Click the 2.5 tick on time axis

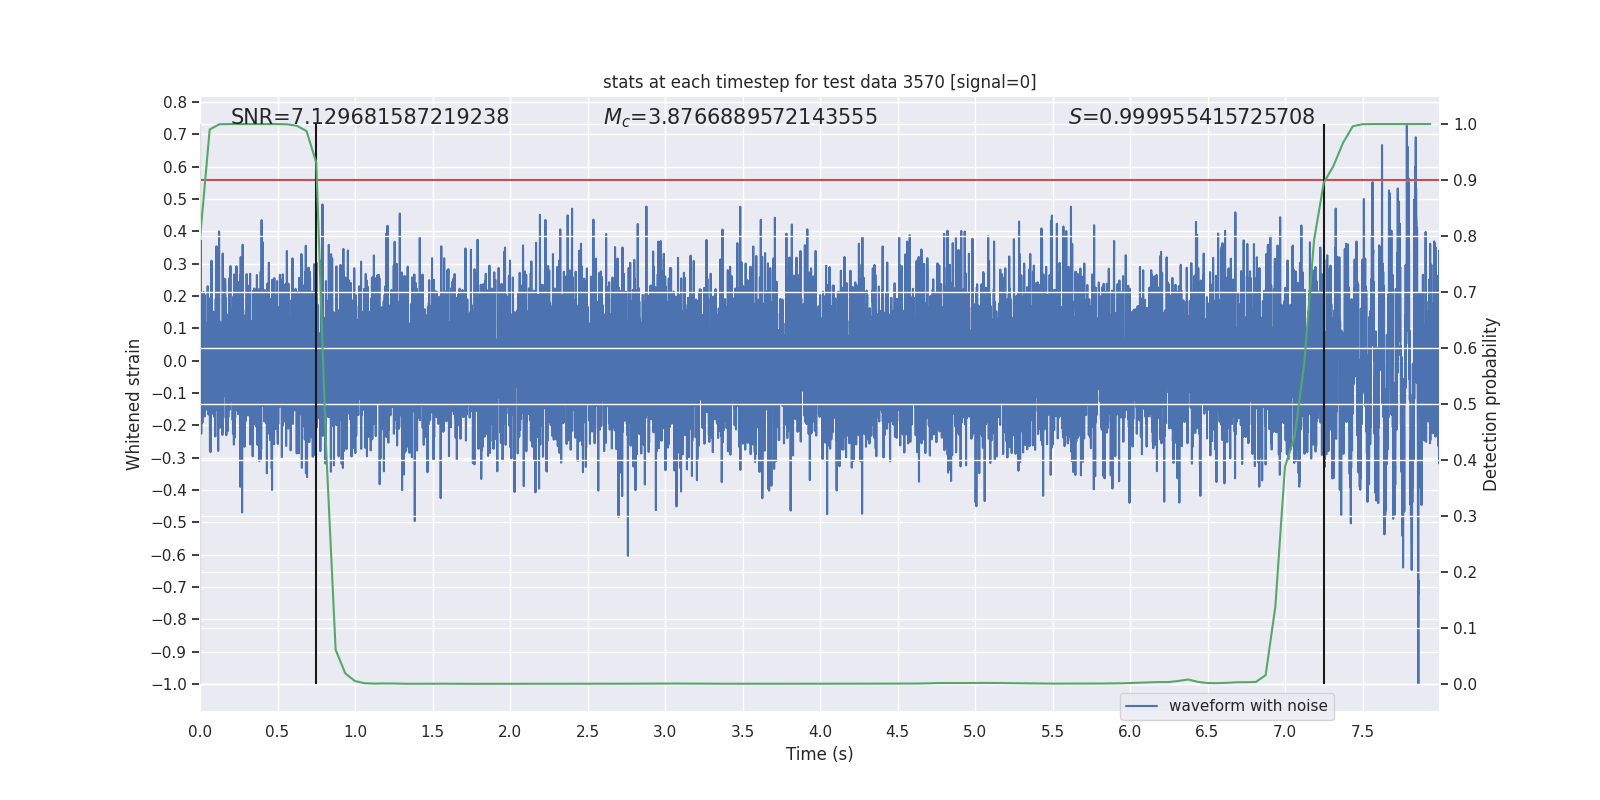click(587, 731)
